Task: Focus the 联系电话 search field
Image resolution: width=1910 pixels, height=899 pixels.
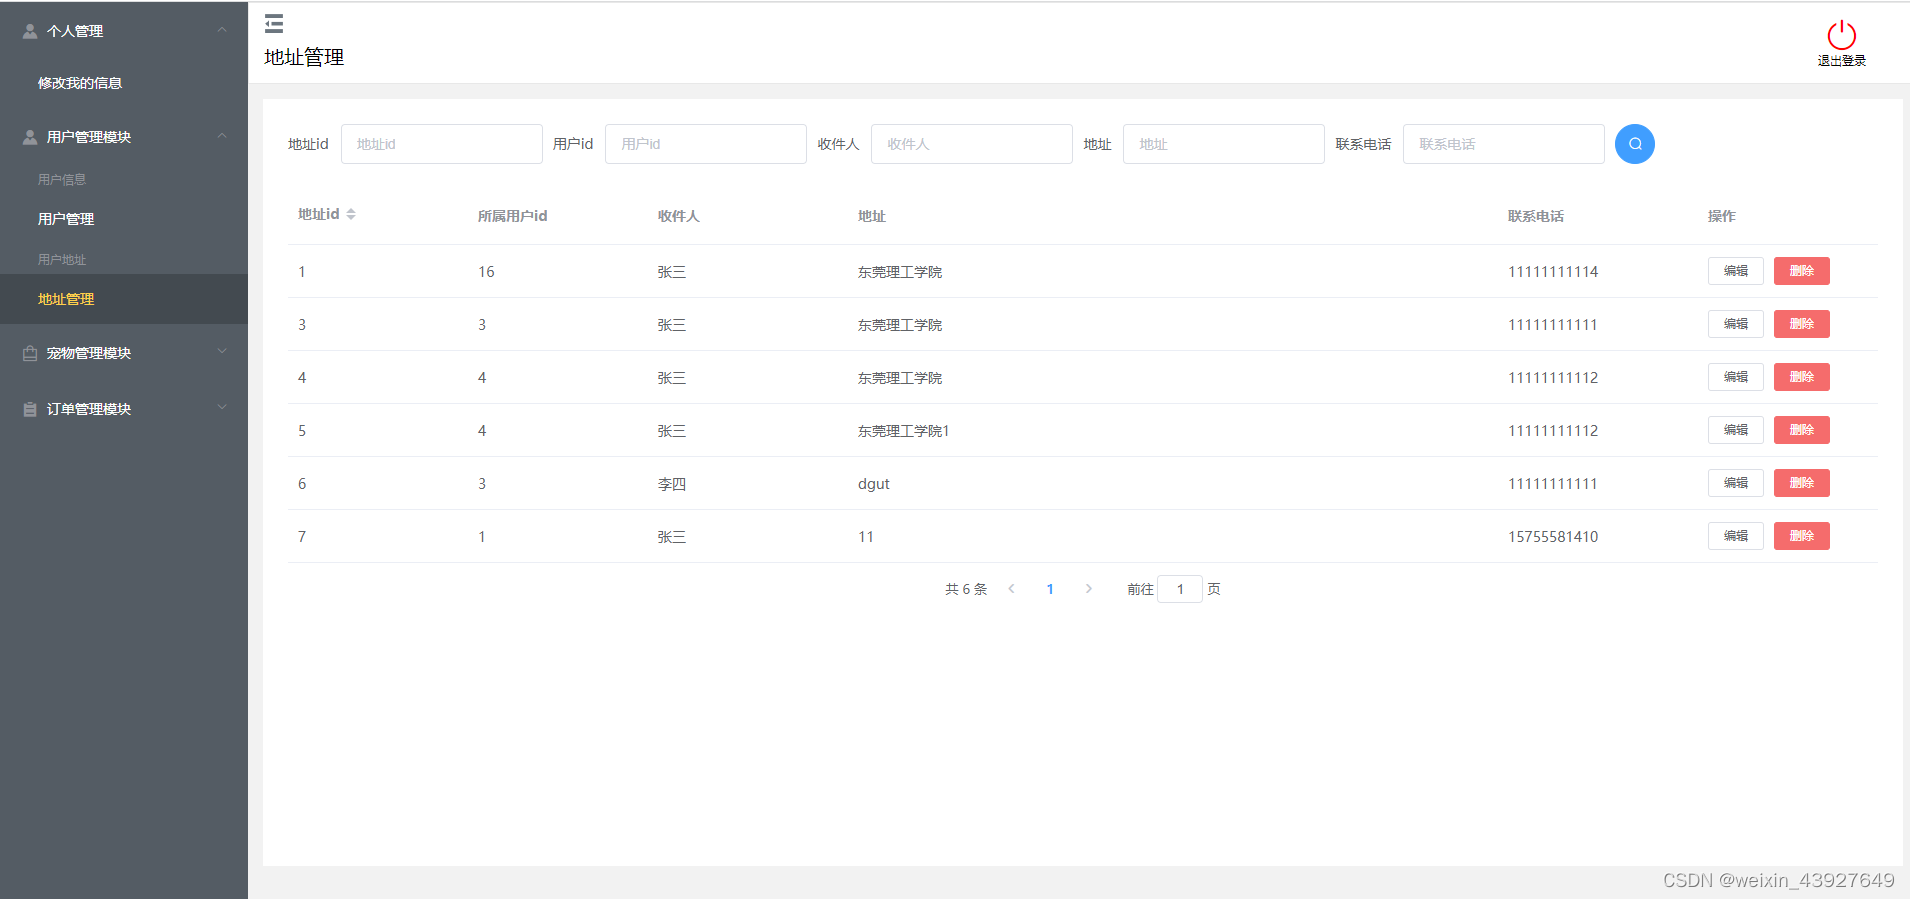Action: 1504,144
